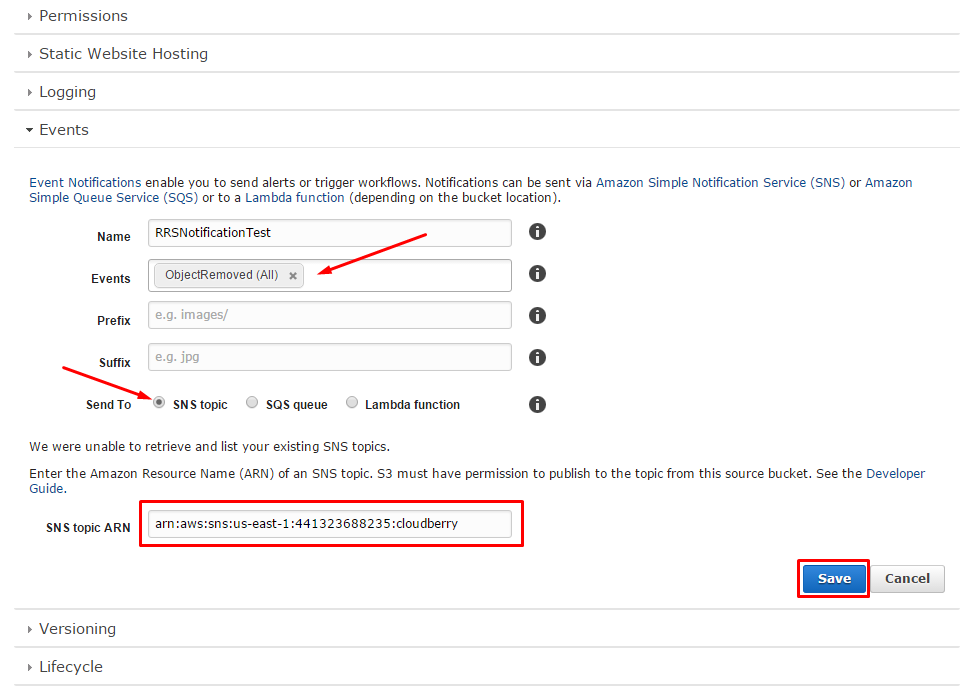The height and width of the screenshot is (690, 965).
Task: Cancel the event notification changes
Action: 907,579
